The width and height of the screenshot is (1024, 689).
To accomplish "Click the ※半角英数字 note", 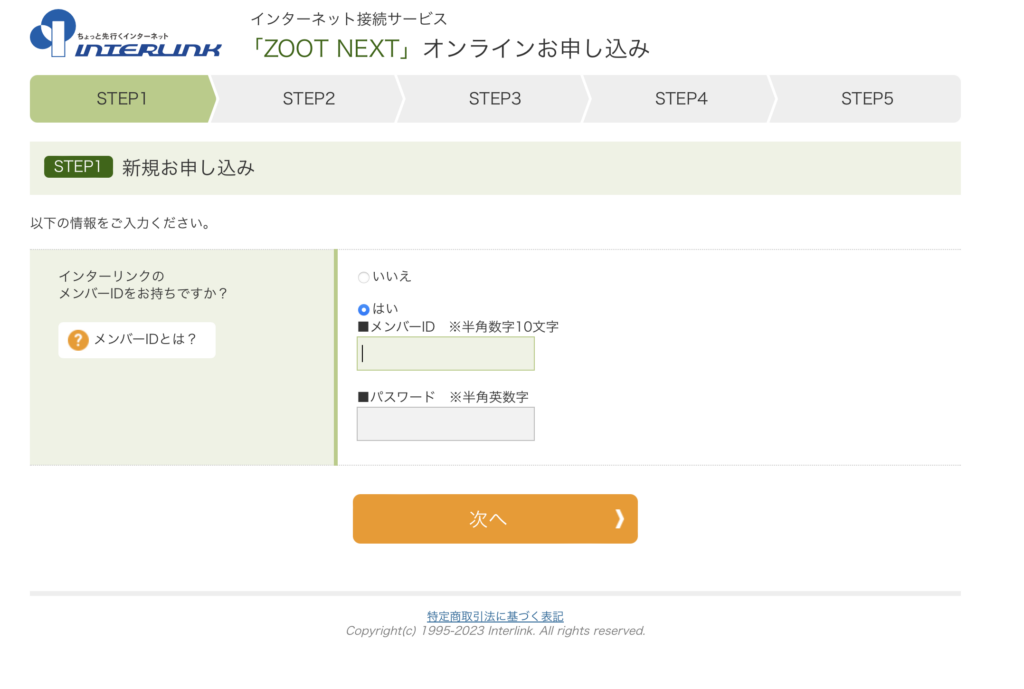I will (489, 397).
